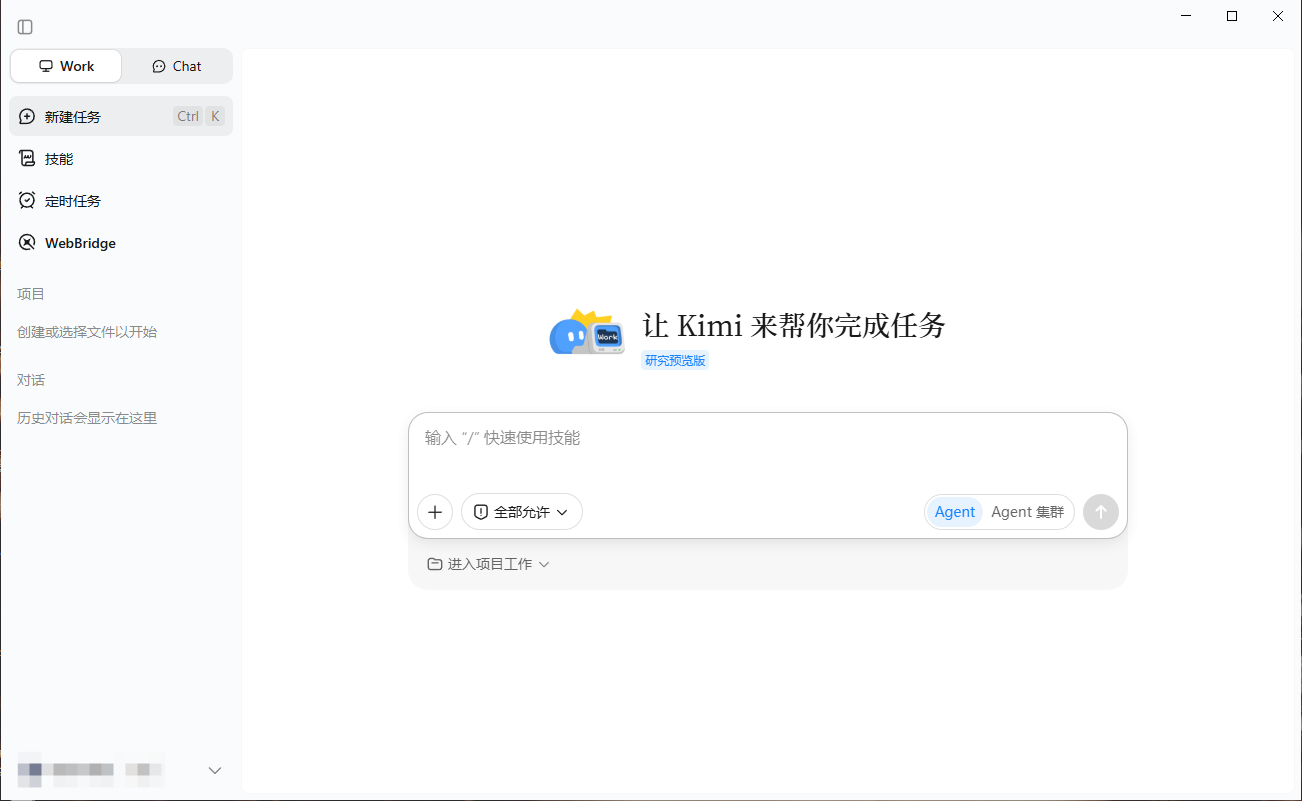Screen dimensions: 1302x801
Task: Click the WebBridge icon in the sidebar
Action: click(27, 242)
